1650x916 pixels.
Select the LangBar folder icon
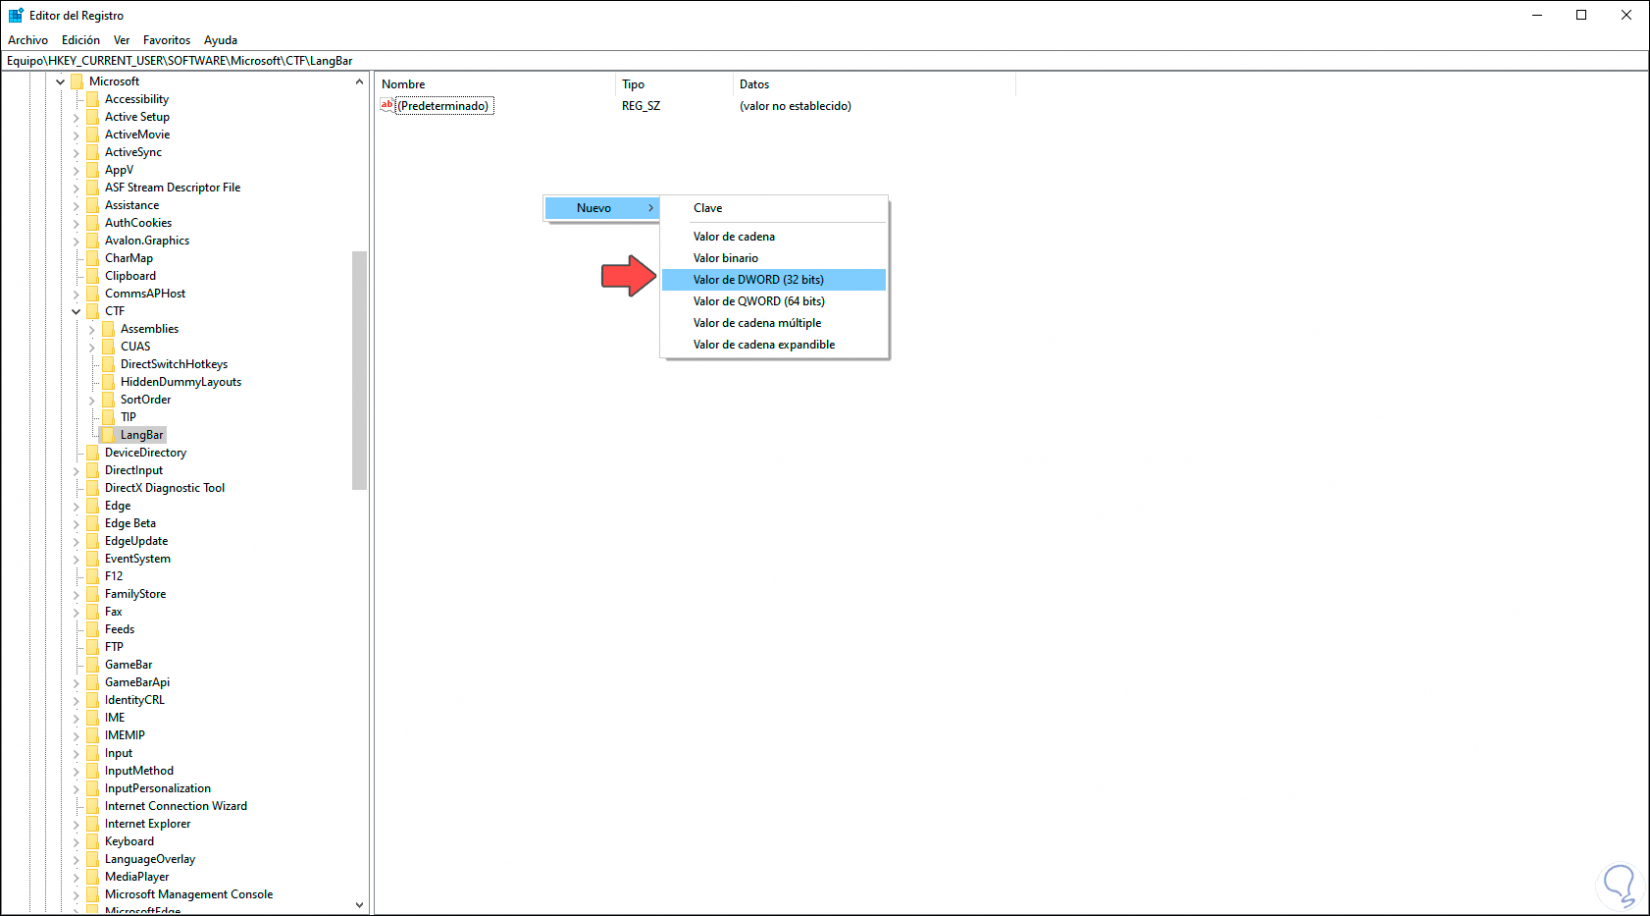pyautogui.click(x=108, y=435)
